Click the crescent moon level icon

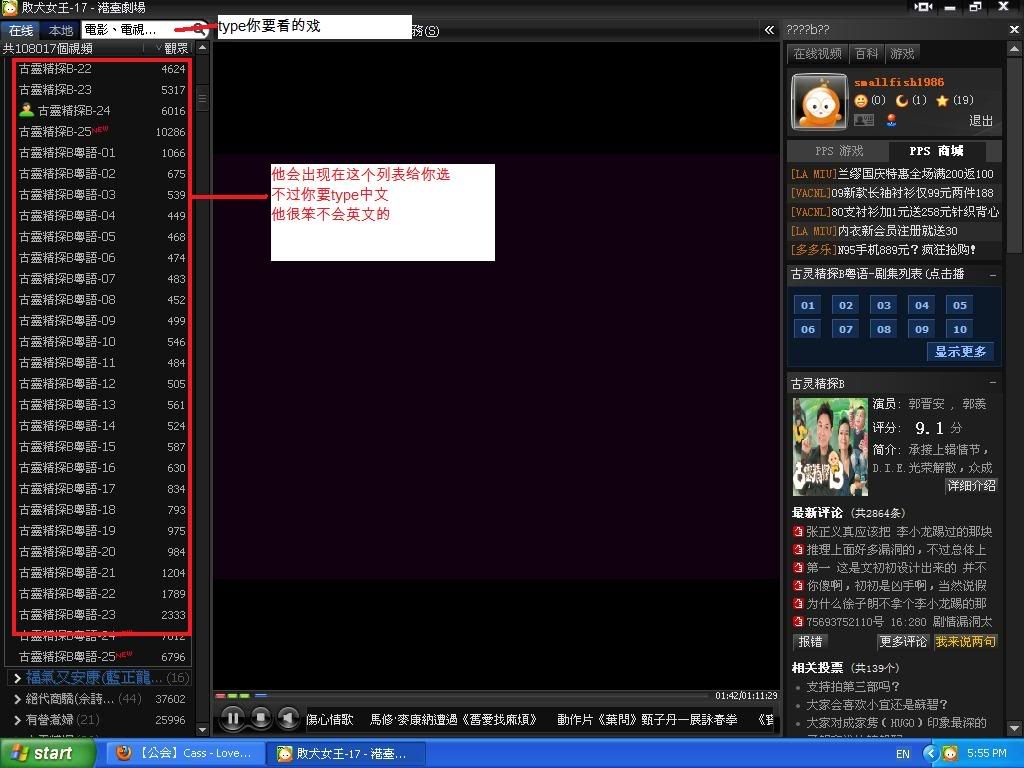(902, 101)
